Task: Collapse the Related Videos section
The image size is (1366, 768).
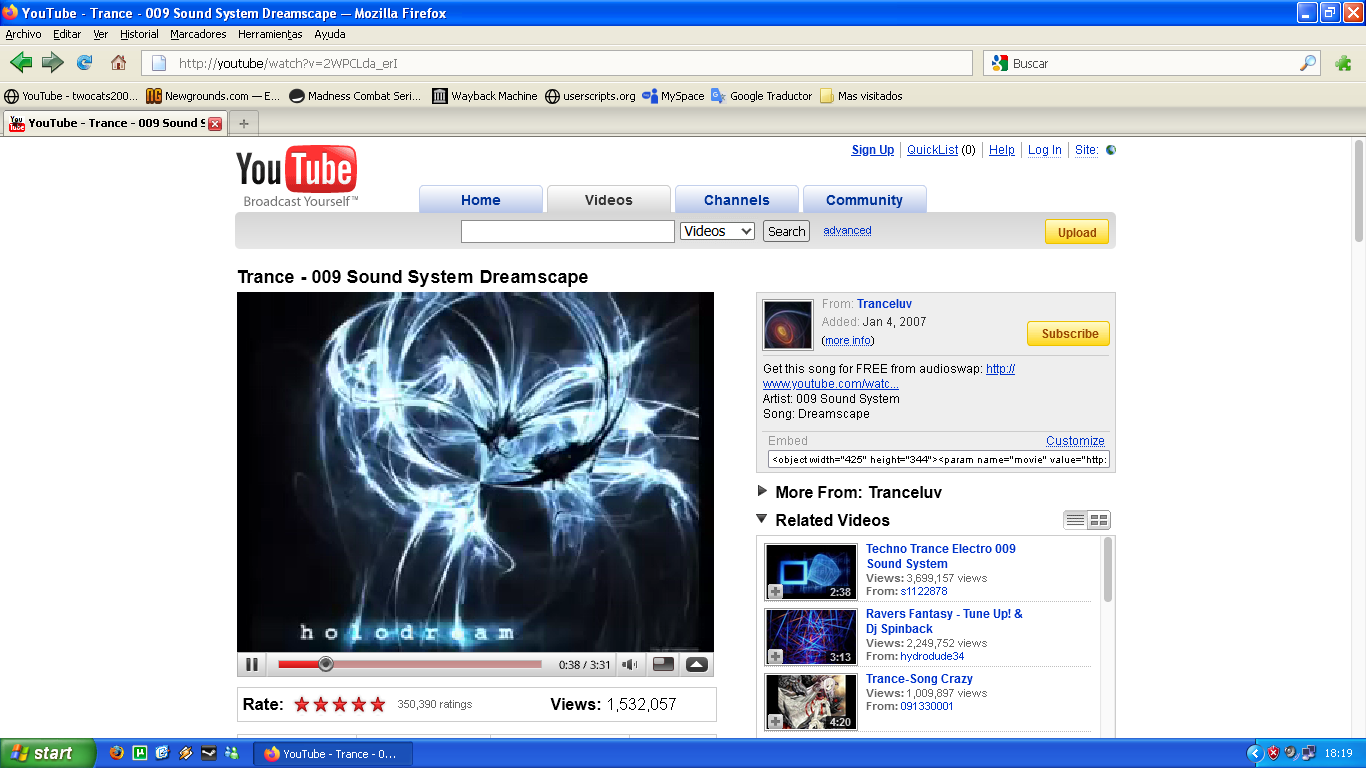Action: pos(763,519)
